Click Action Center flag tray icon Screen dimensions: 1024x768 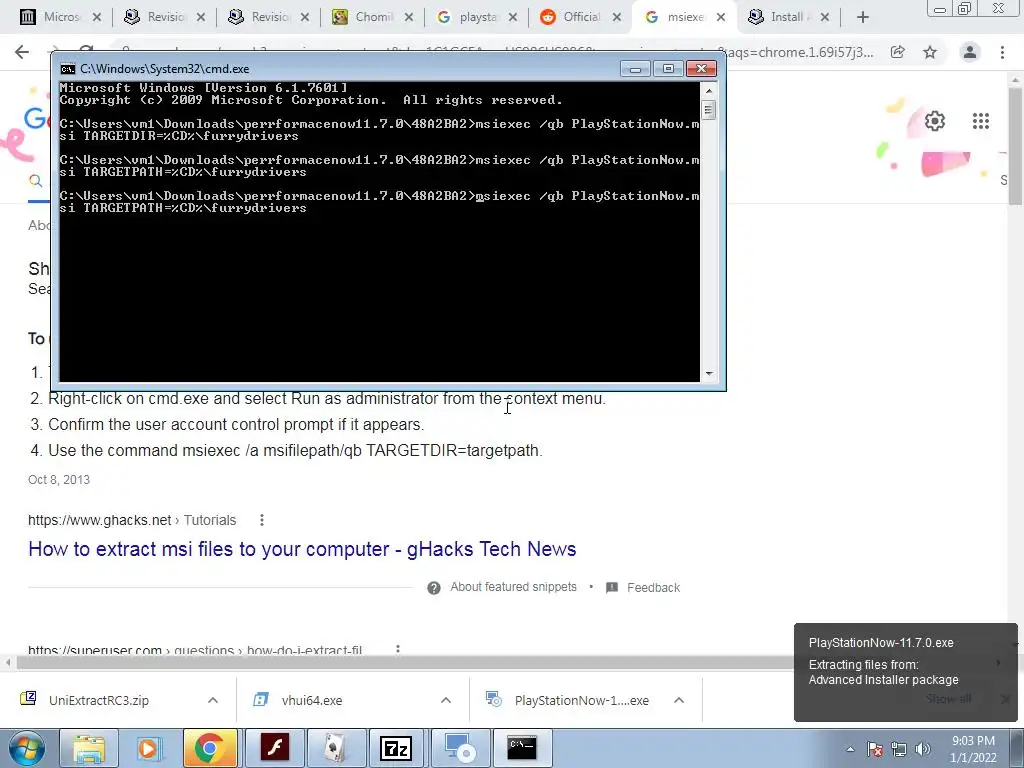click(x=875, y=749)
